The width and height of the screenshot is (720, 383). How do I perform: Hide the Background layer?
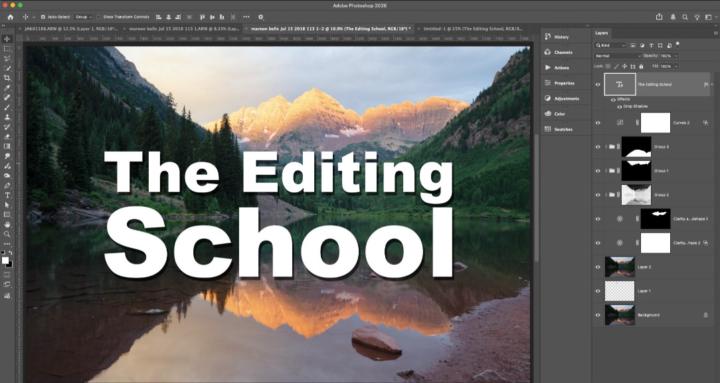pyautogui.click(x=598, y=315)
